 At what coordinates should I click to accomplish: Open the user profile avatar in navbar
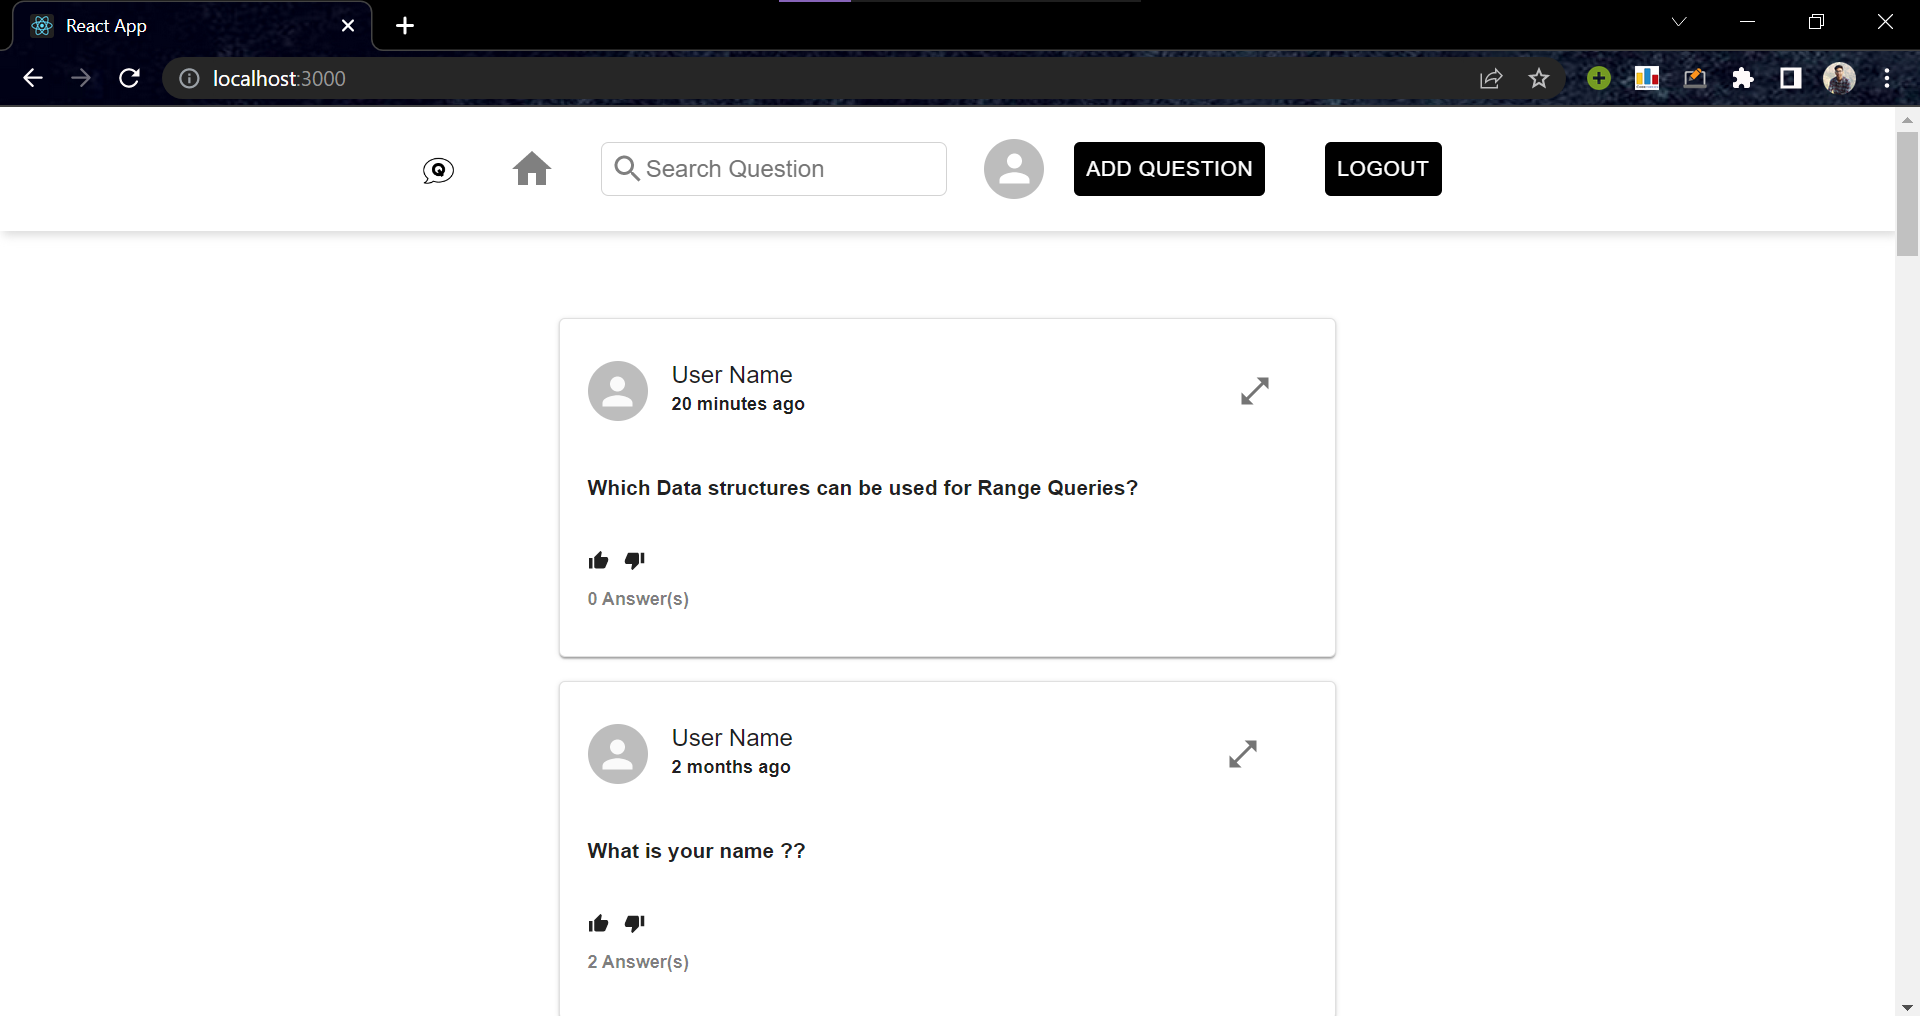1013,169
